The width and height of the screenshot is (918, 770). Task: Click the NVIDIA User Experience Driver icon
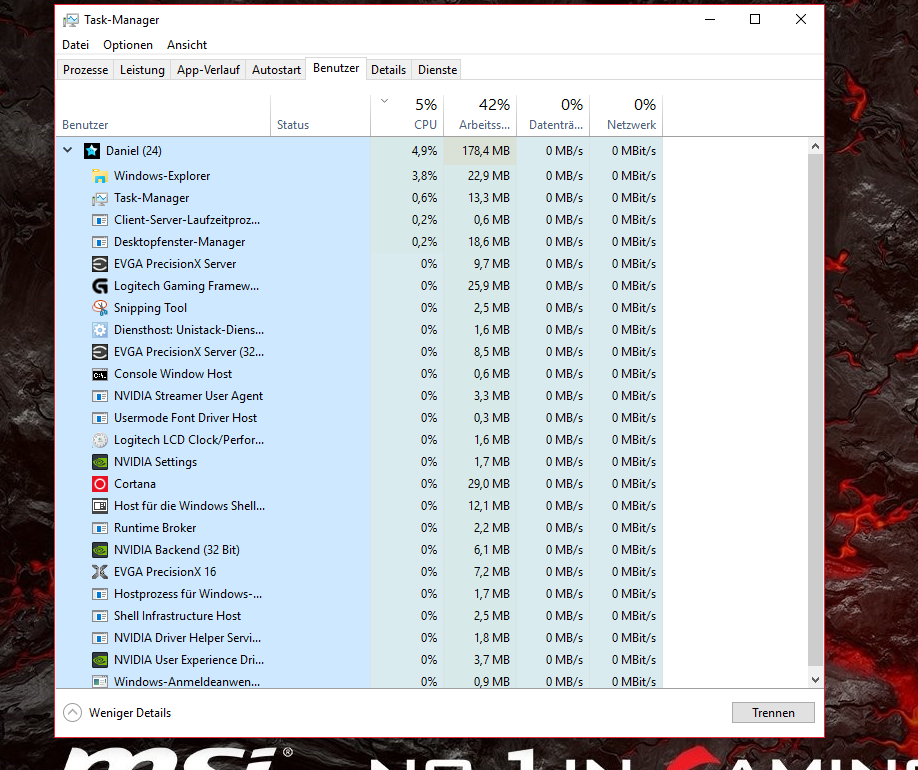(x=100, y=660)
